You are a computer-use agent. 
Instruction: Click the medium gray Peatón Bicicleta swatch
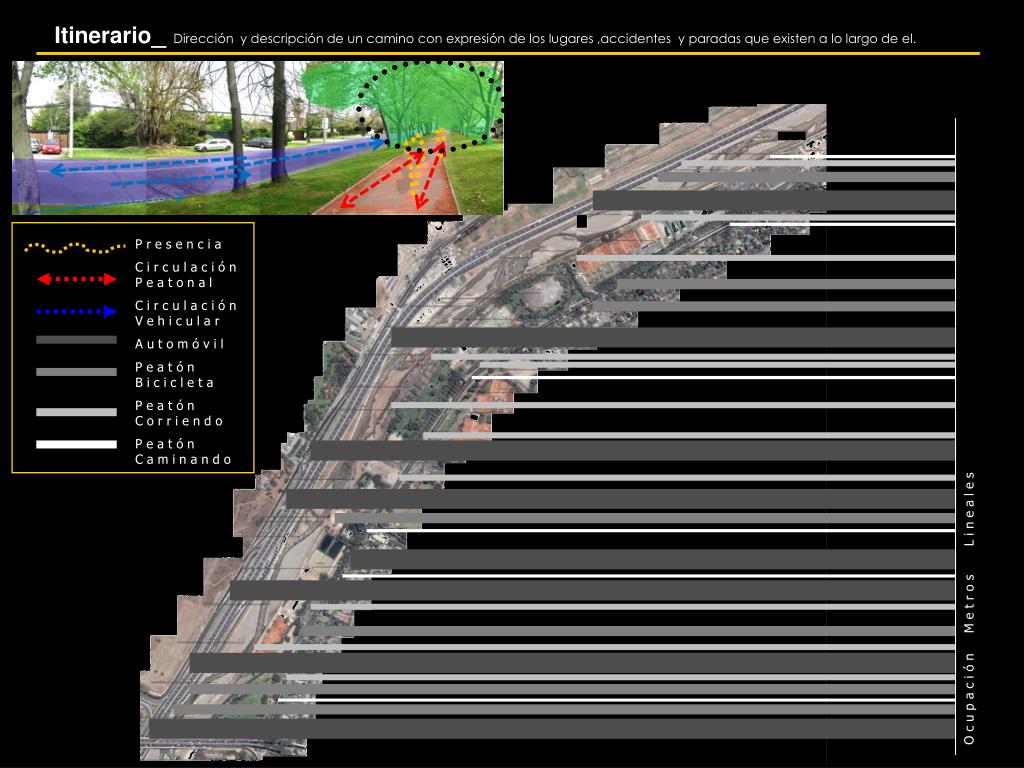coord(76,372)
